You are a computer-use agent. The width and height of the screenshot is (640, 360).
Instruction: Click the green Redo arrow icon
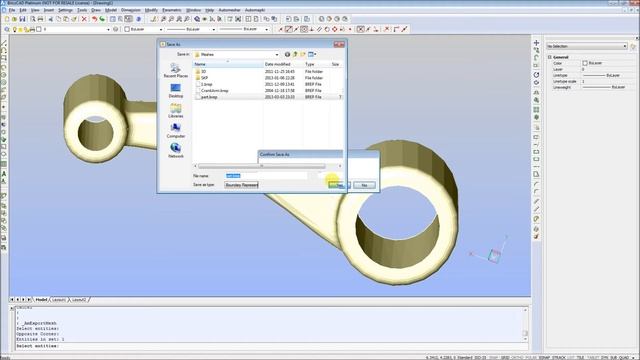[x=102, y=19]
